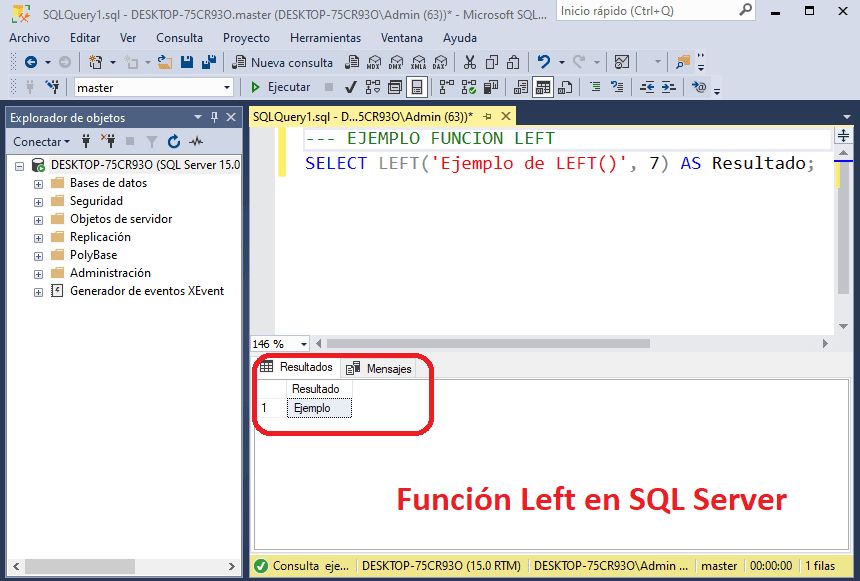This screenshot has width=860, height=581.
Task: Uncomment the selected lines icon
Action: pyautogui.click(x=617, y=87)
